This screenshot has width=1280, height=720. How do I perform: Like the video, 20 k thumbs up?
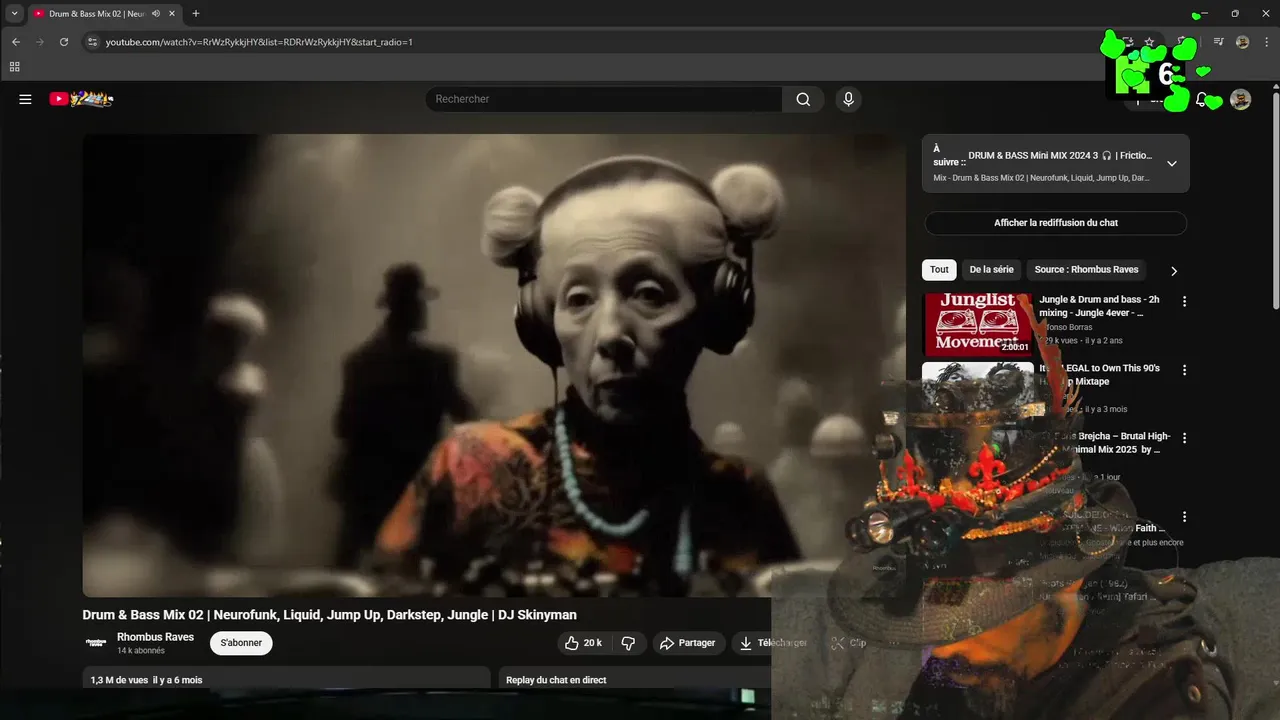pyautogui.click(x=583, y=643)
